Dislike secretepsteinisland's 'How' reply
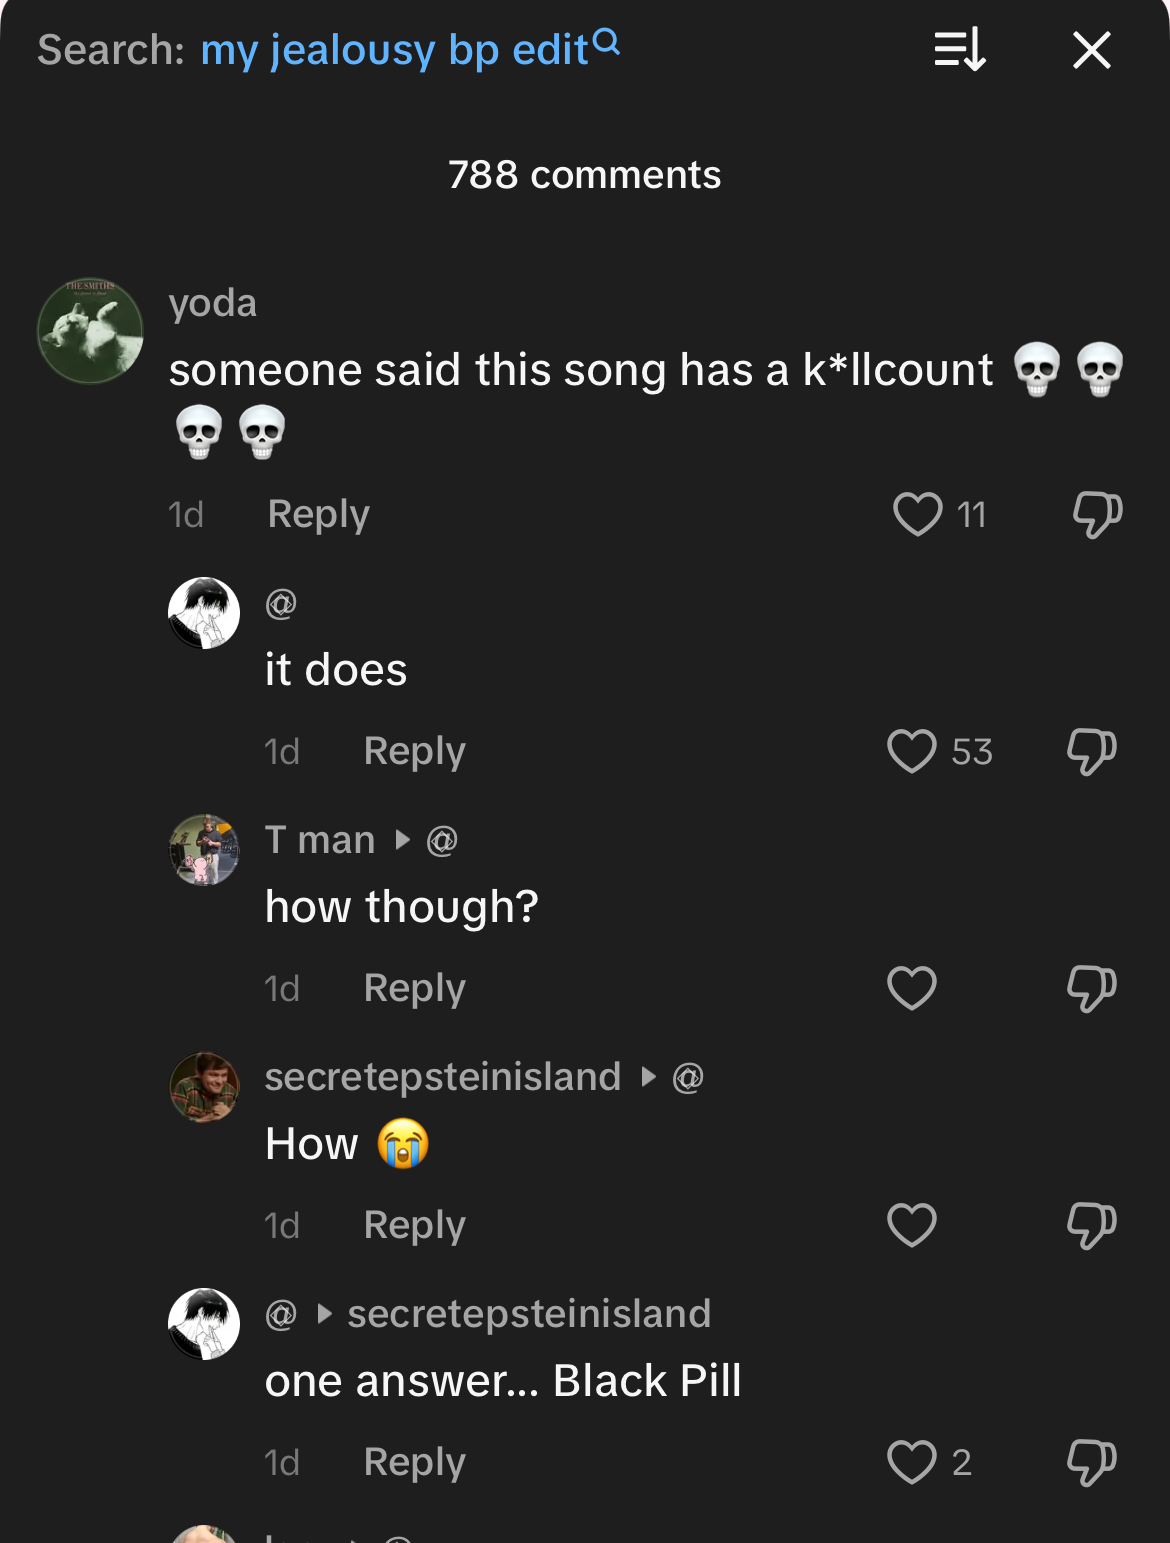This screenshot has width=1170, height=1543. [x=1091, y=1226]
